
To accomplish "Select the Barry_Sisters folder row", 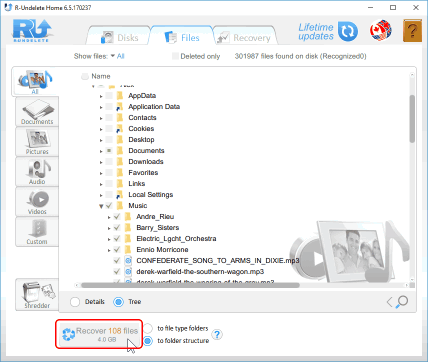I will click(x=158, y=228).
